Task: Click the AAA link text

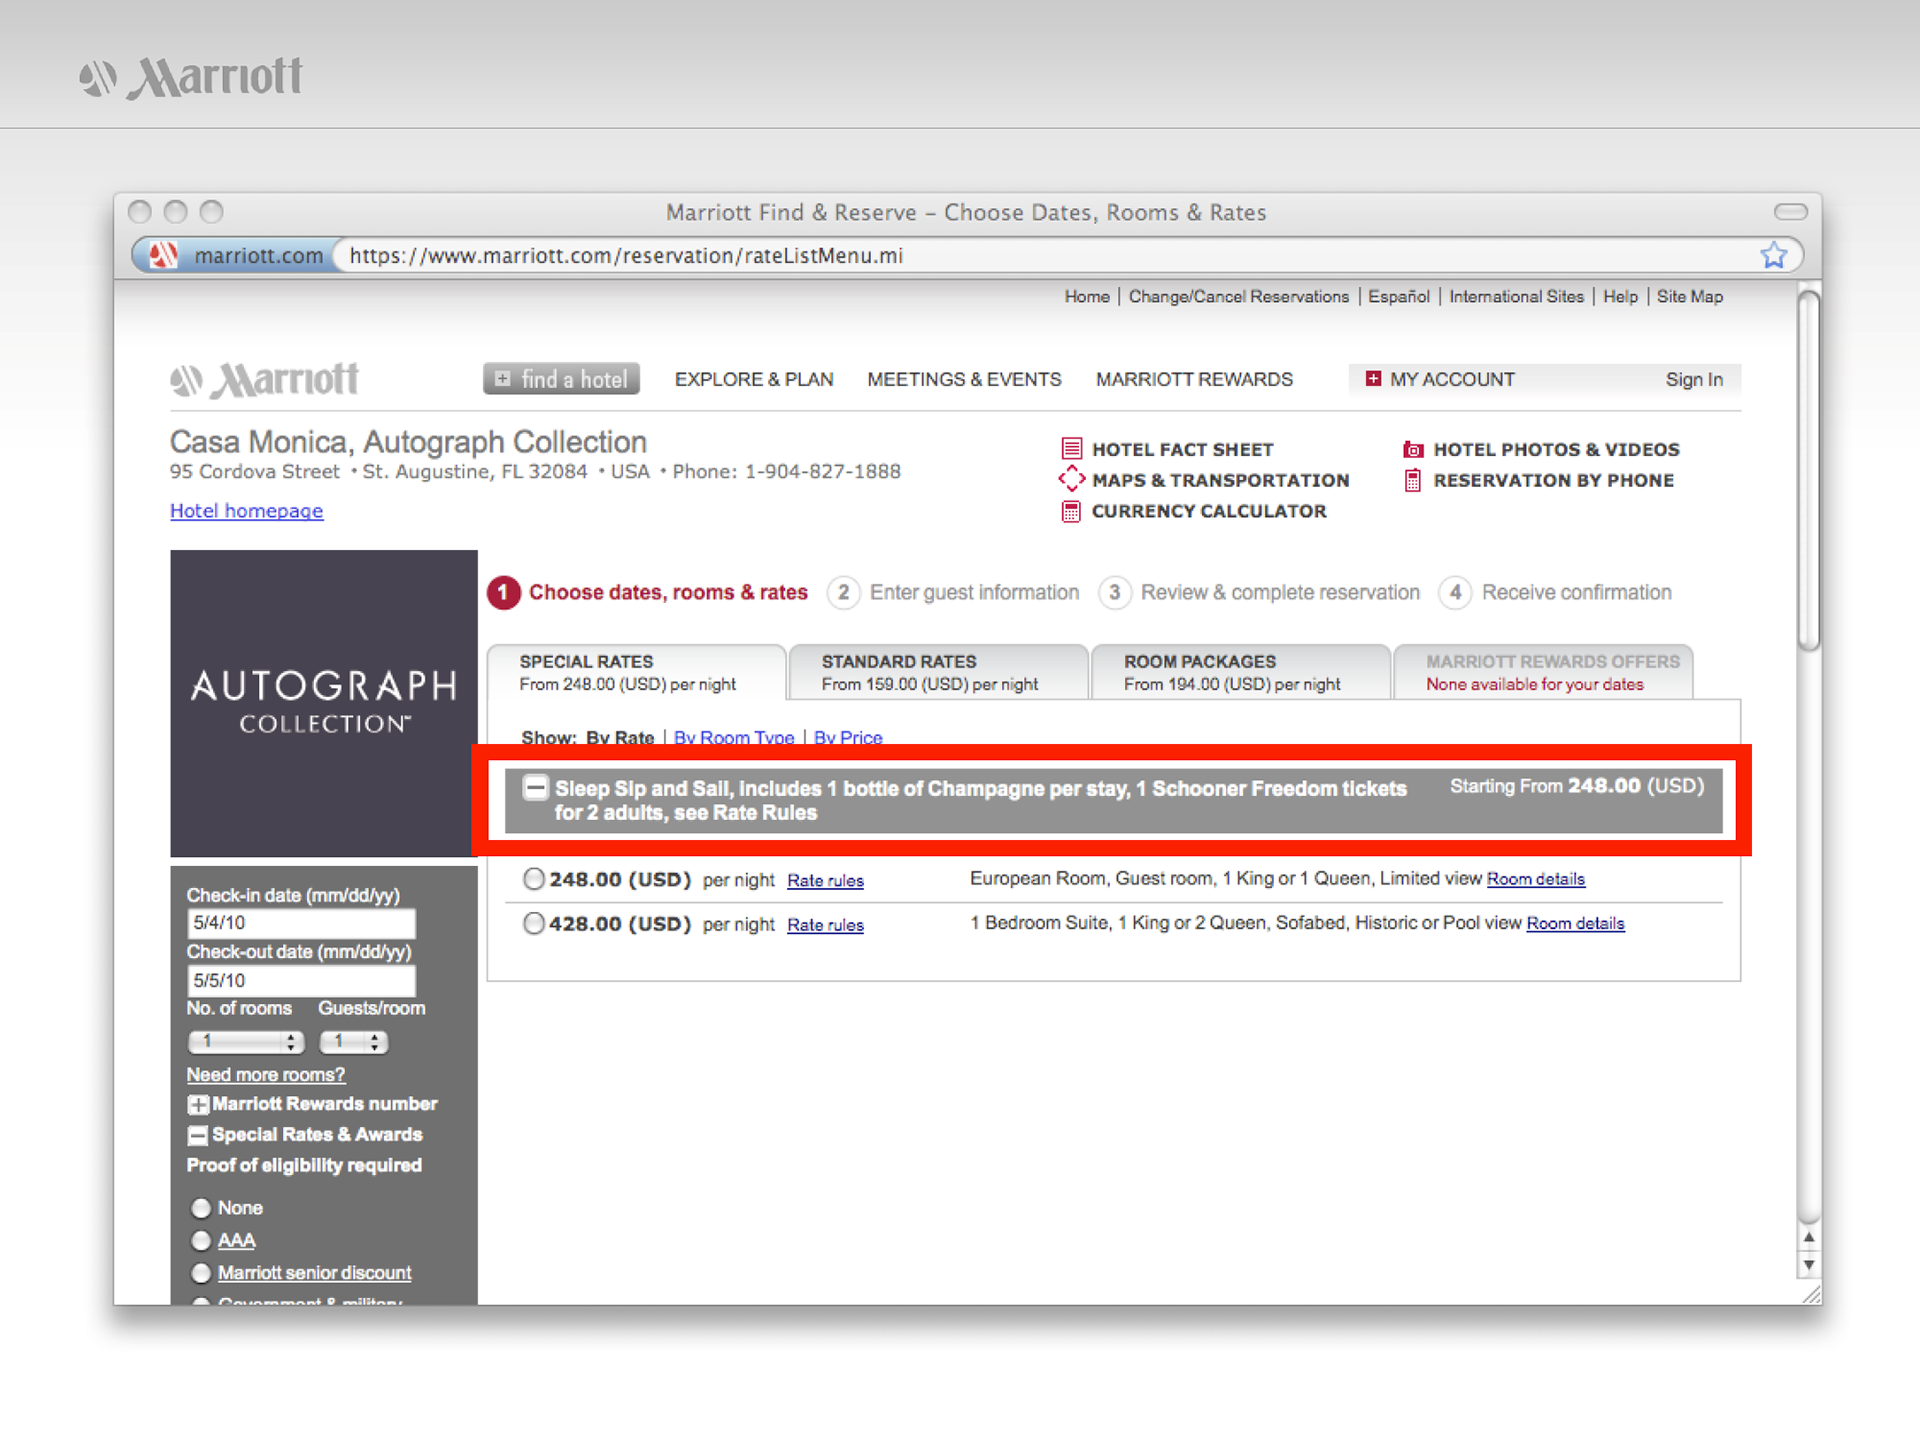Action: (236, 1241)
